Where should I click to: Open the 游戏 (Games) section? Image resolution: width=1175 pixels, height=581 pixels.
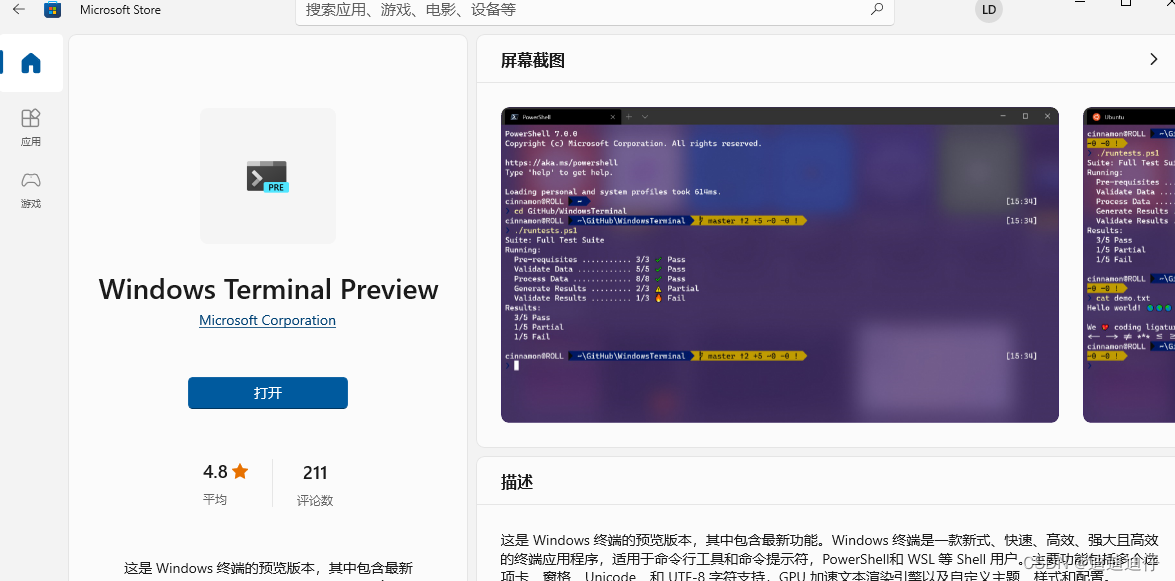click(x=31, y=190)
